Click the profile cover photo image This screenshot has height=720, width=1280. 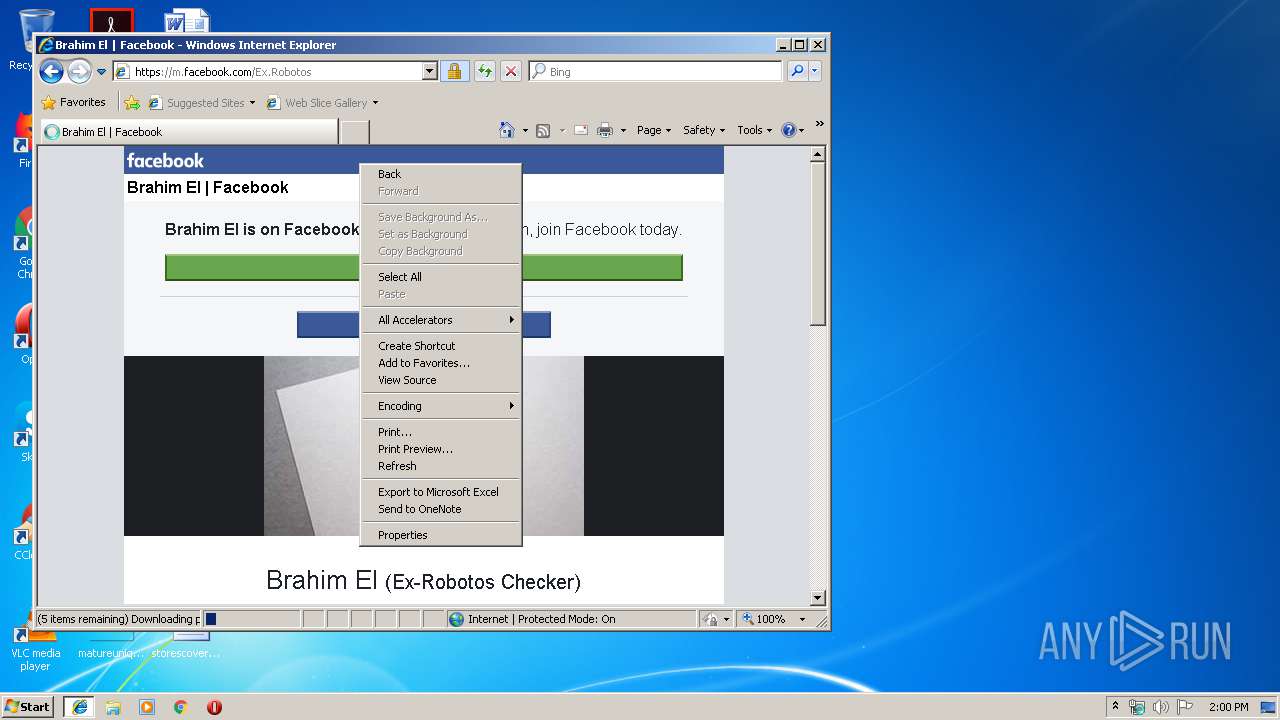[x=423, y=446]
